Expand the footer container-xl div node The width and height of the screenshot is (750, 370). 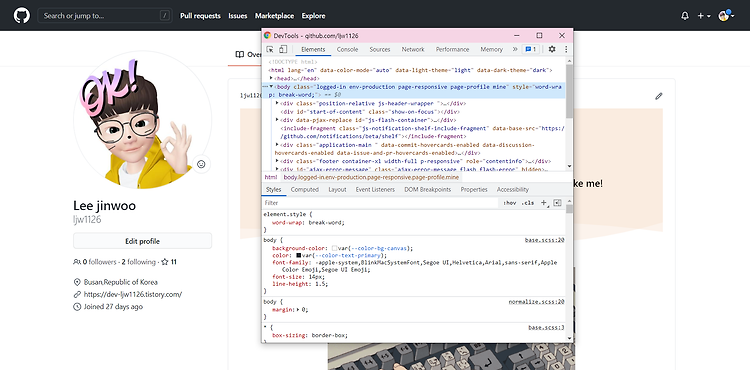(278, 161)
